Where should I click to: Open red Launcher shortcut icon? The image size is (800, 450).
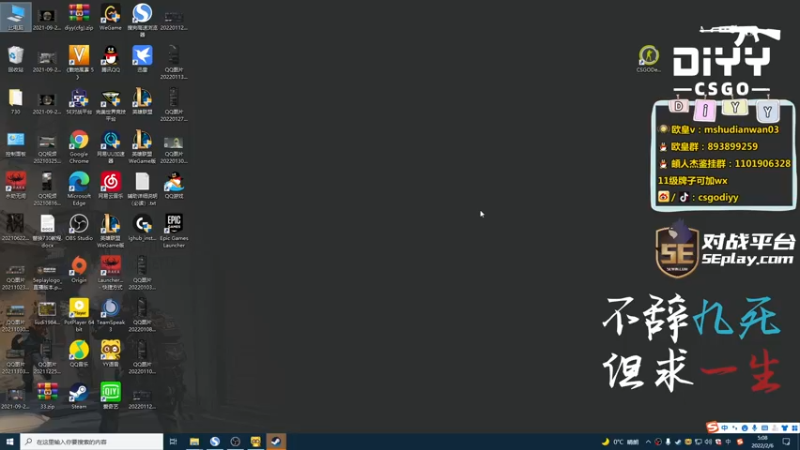coord(110,273)
